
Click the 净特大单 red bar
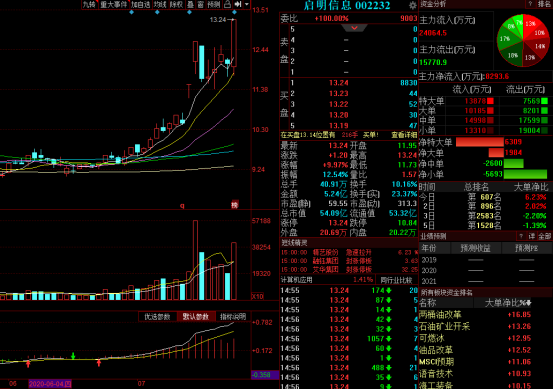479,142
